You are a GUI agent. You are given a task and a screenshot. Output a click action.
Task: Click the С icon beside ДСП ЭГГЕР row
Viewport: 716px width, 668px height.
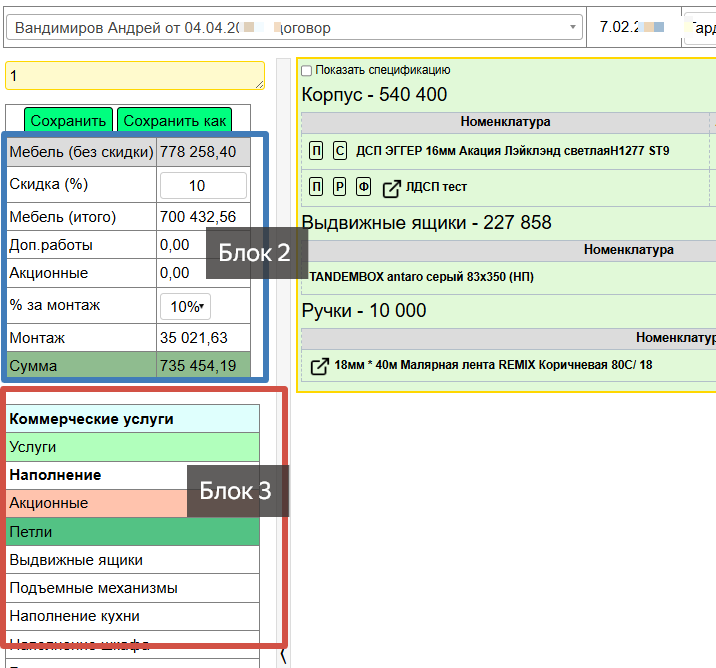[340, 151]
